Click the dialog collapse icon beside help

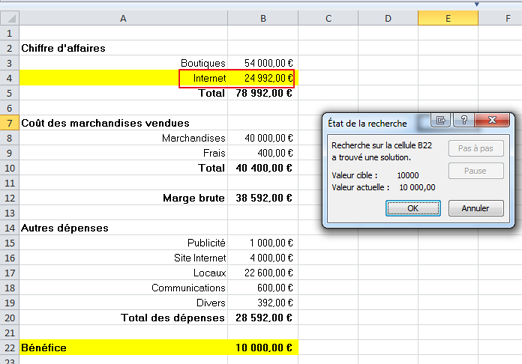coord(441,120)
